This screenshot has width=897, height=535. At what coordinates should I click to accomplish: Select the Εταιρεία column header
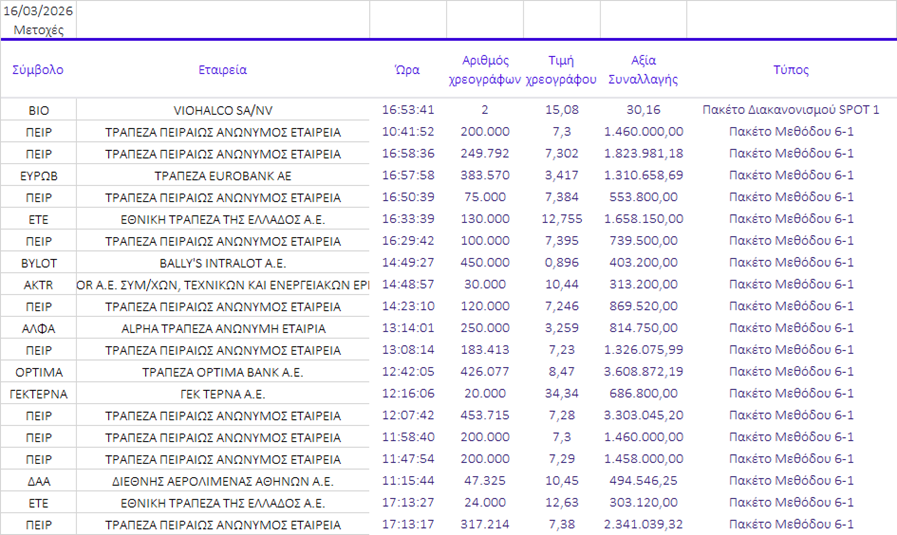pos(223,70)
